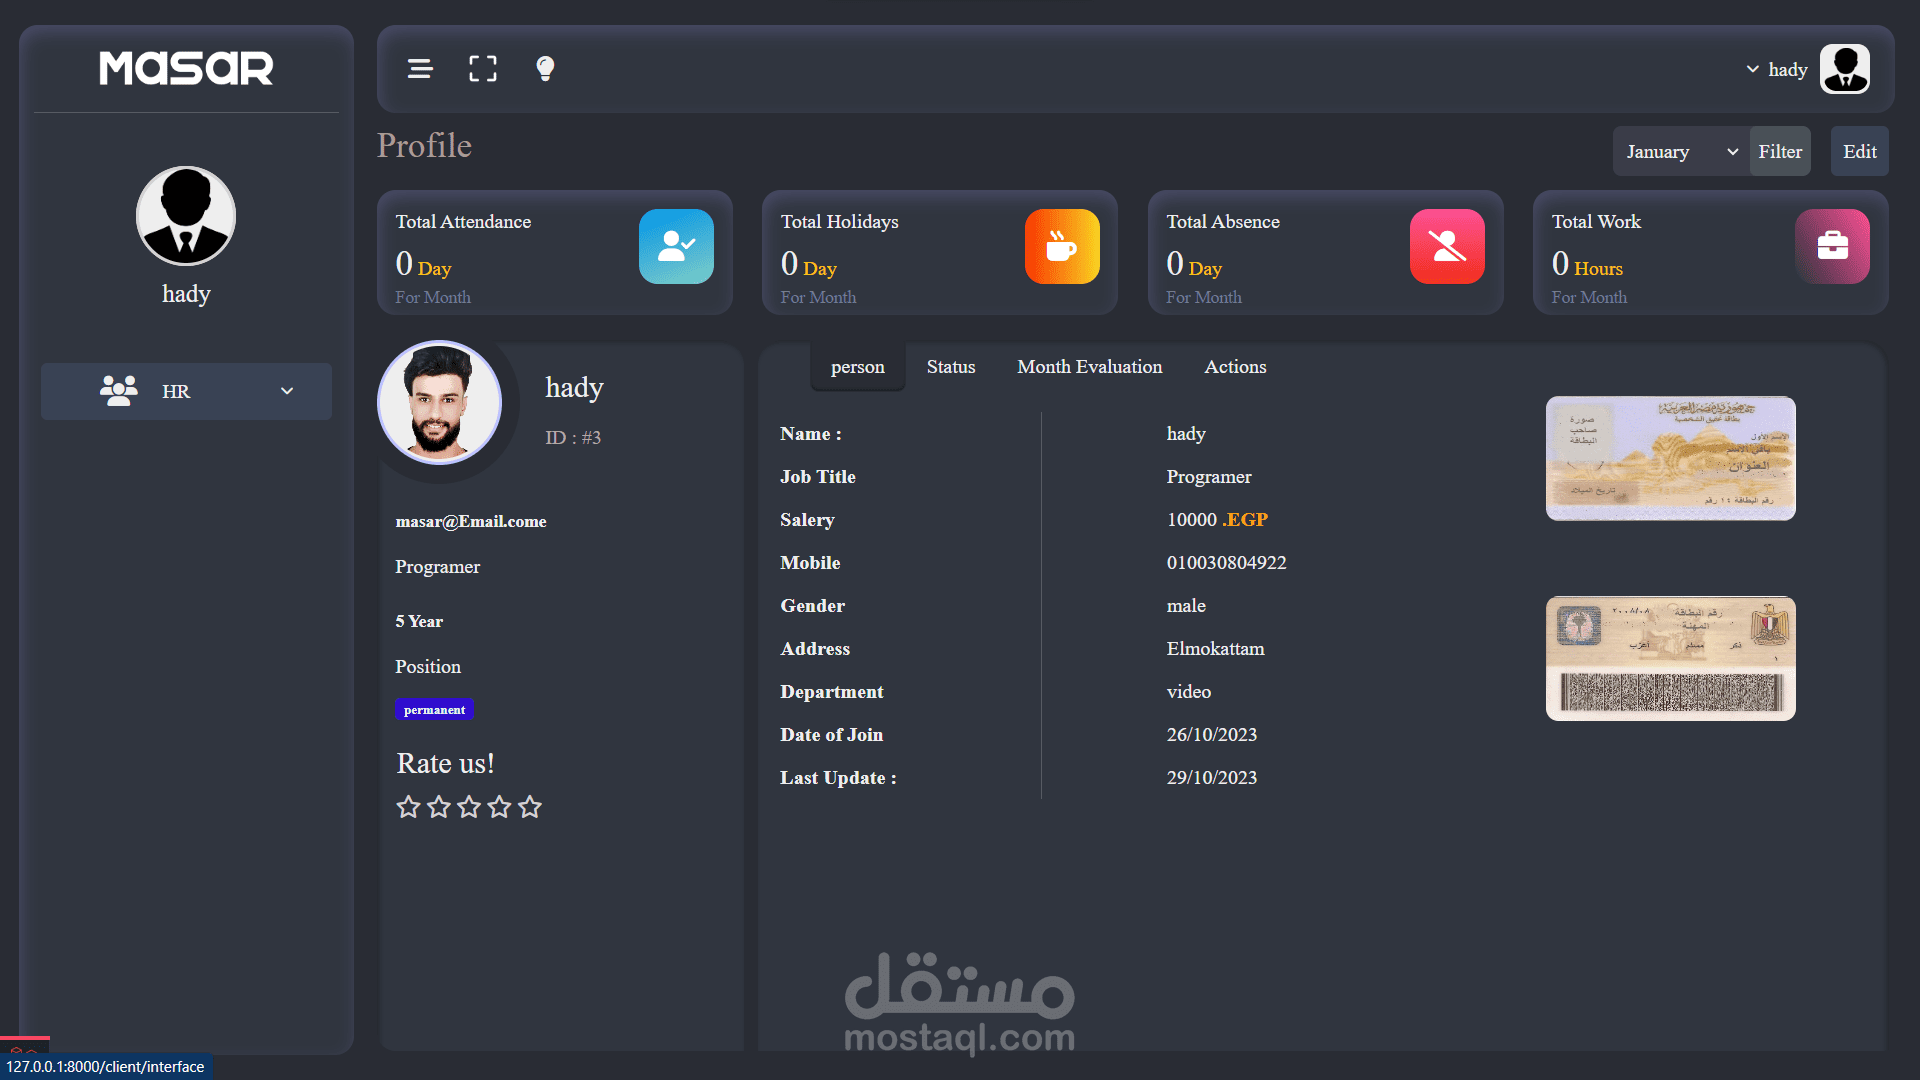Toggle fullscreen mode icon
Viewport: 1920px width, 1080px height.
(x=483, y=69)
